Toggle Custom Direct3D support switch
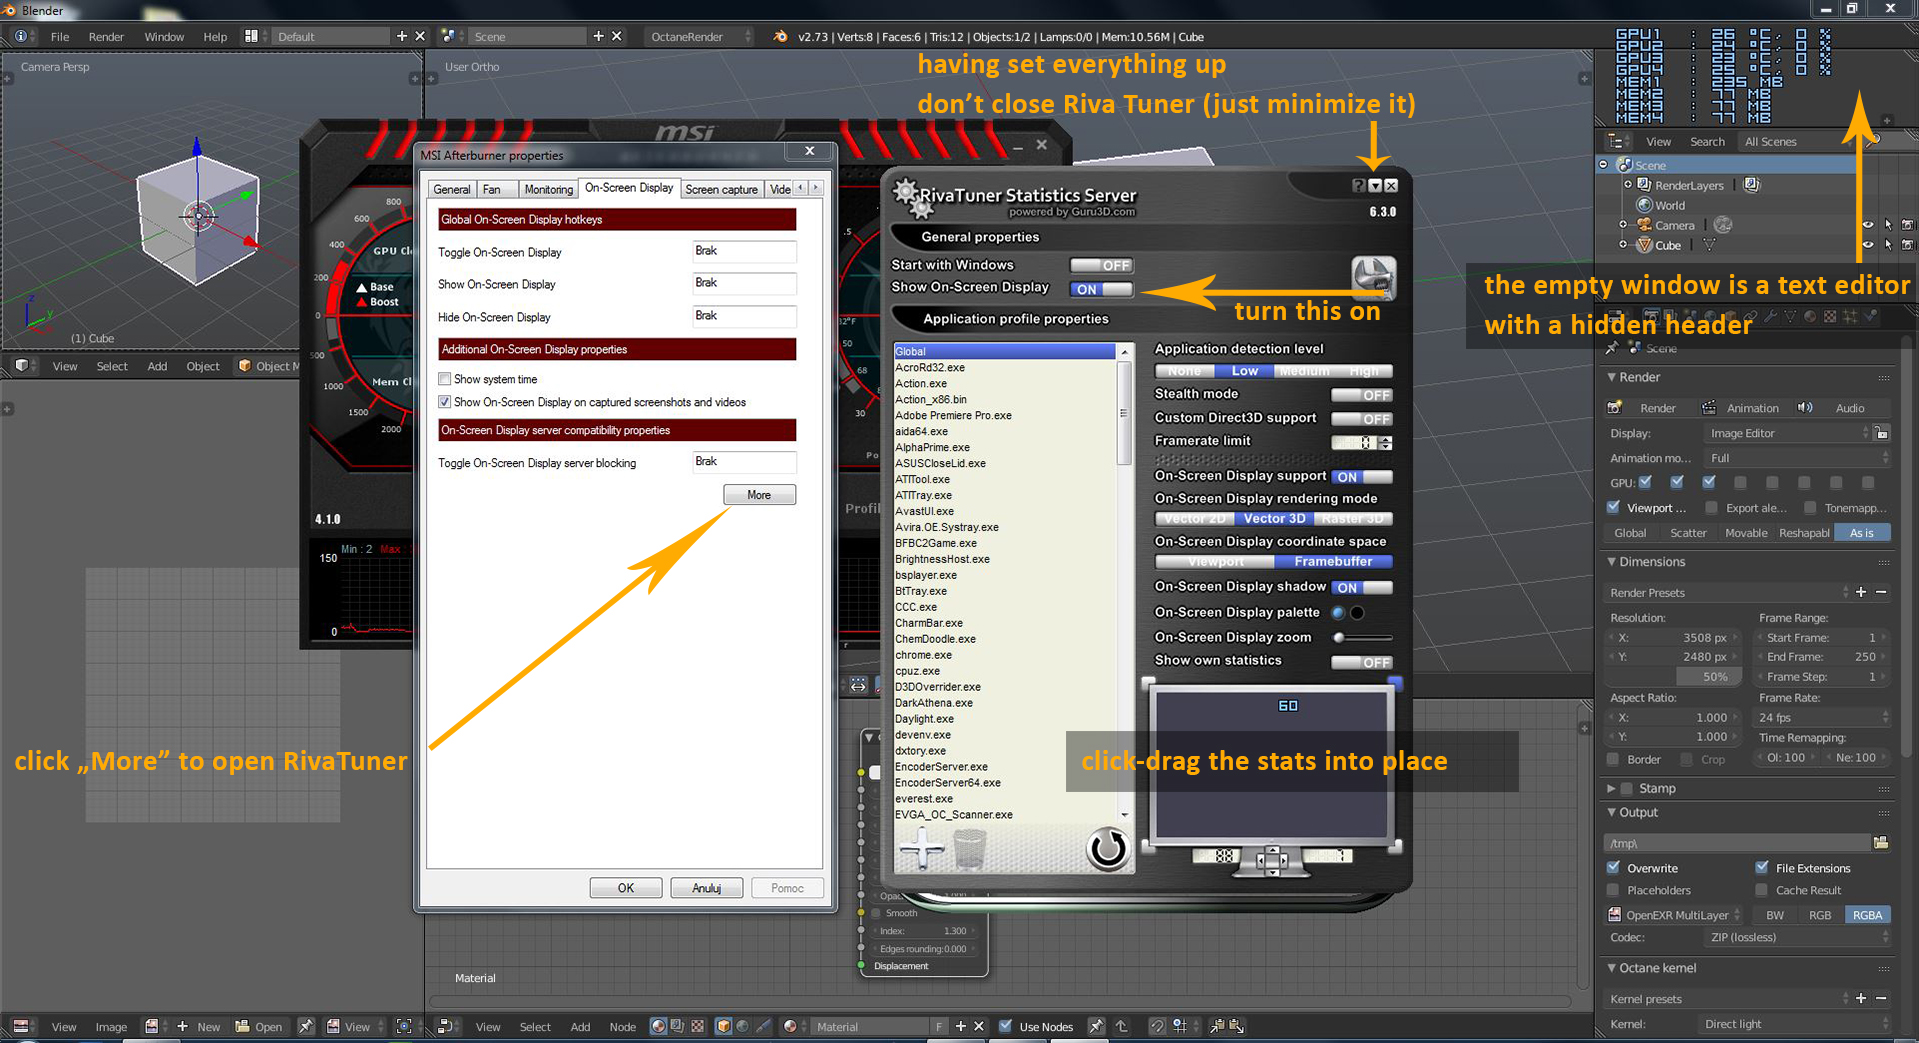Viewport: 1919px width, 1043px height. (x=1362, y=419)
